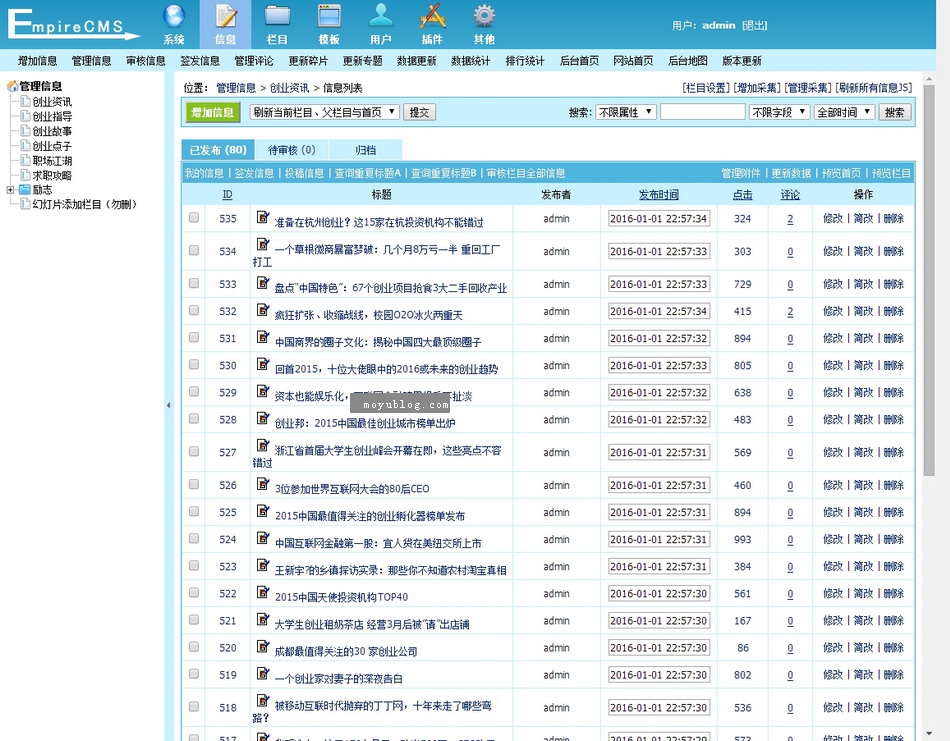
Task: Open the 刷新当前栏目、父栏目与首页 dropdown
Action: pyautogui.click(x=324, y=112)
